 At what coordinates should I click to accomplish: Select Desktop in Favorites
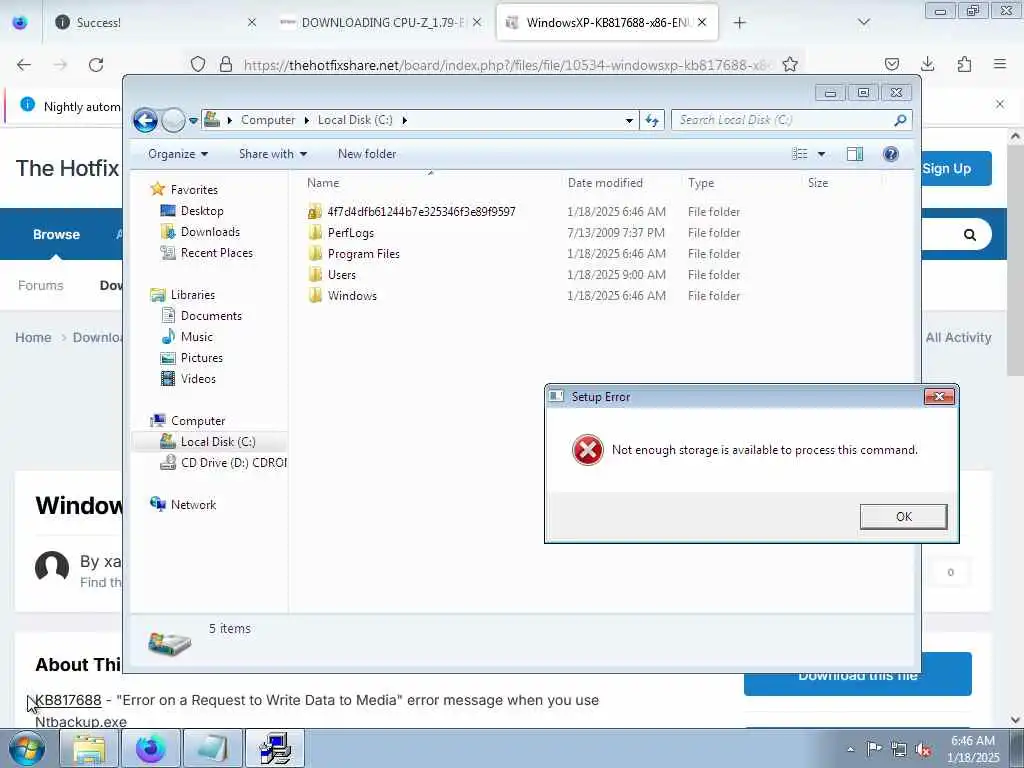[x=202, y=211]
